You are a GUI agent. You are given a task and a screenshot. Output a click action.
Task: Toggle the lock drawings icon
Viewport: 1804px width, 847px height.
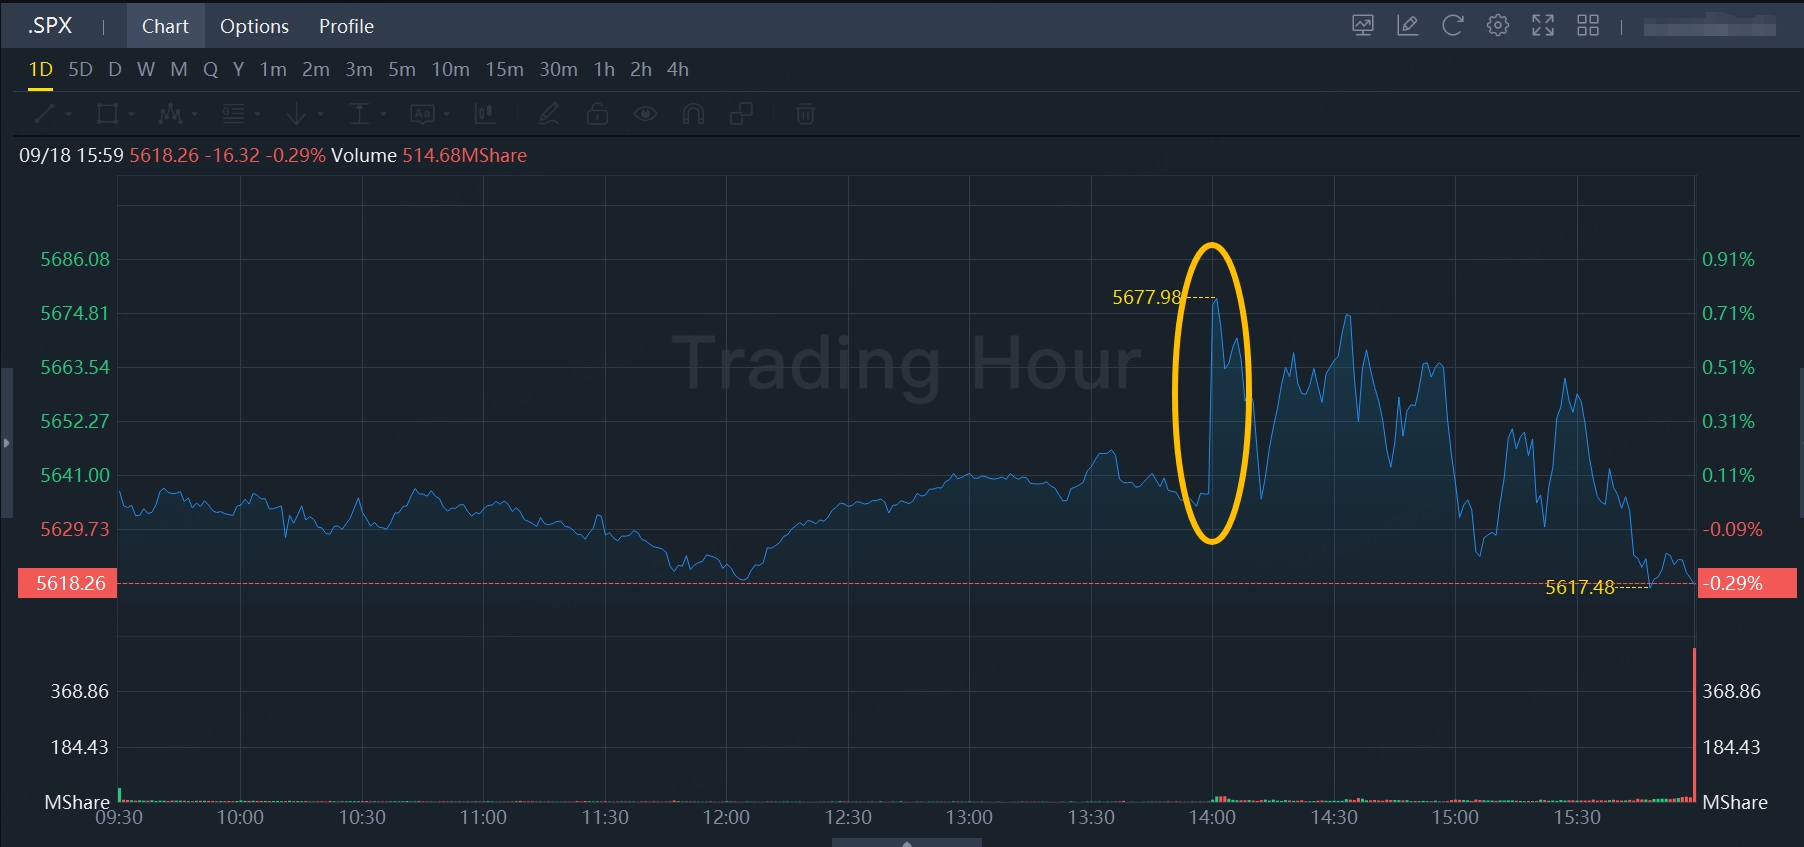click(597, 114)
